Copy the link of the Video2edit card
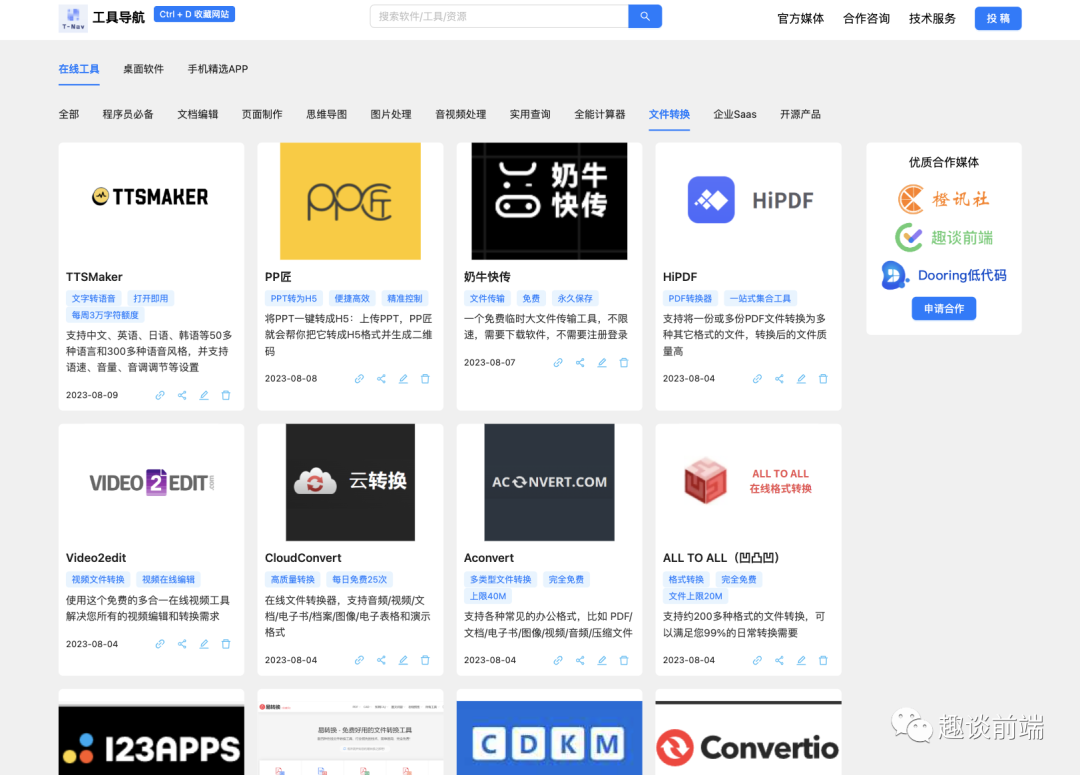 click(x=160, y=644)
